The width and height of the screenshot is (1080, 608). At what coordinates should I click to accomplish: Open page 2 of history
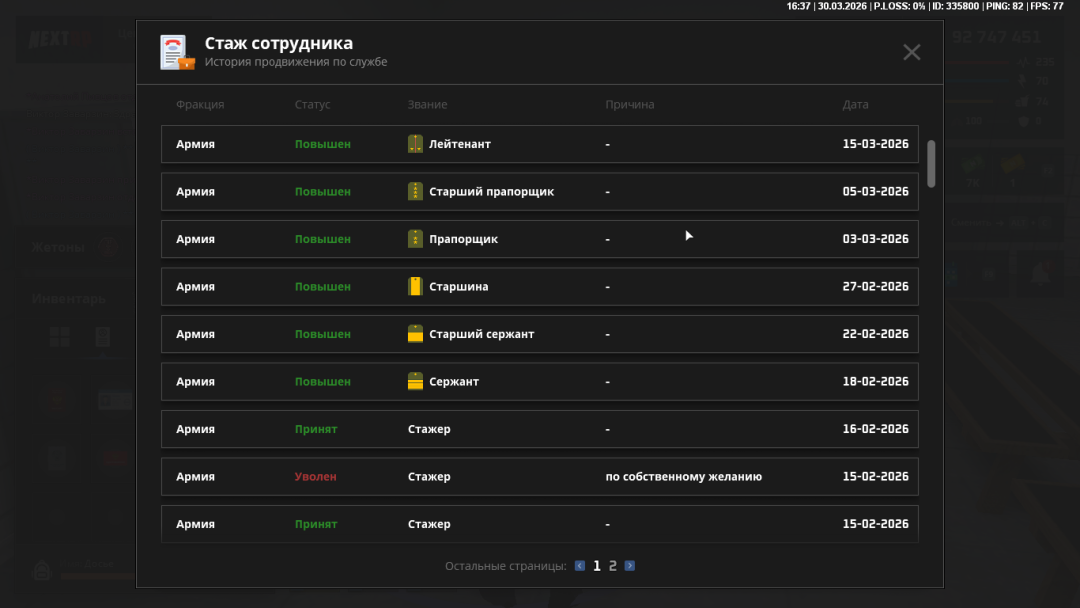coord(613,566)
